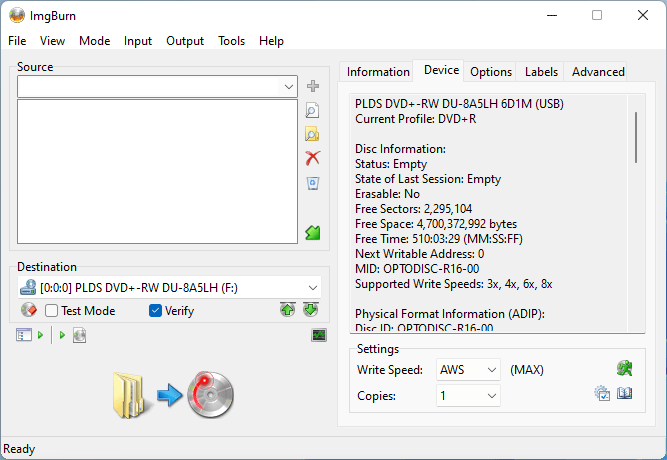This screenshot has width=667, height=460.
Task: Remove selected item red X icon
Action: [313, 158]
